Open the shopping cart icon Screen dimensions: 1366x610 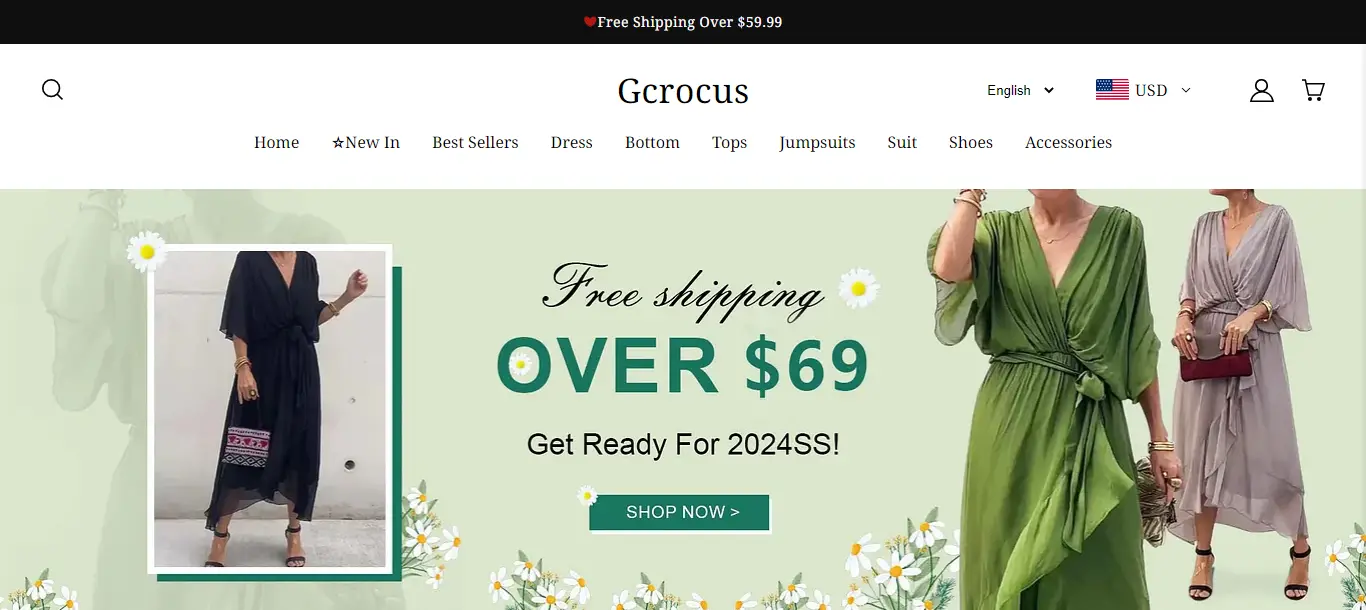click(x=1314, y=91)
